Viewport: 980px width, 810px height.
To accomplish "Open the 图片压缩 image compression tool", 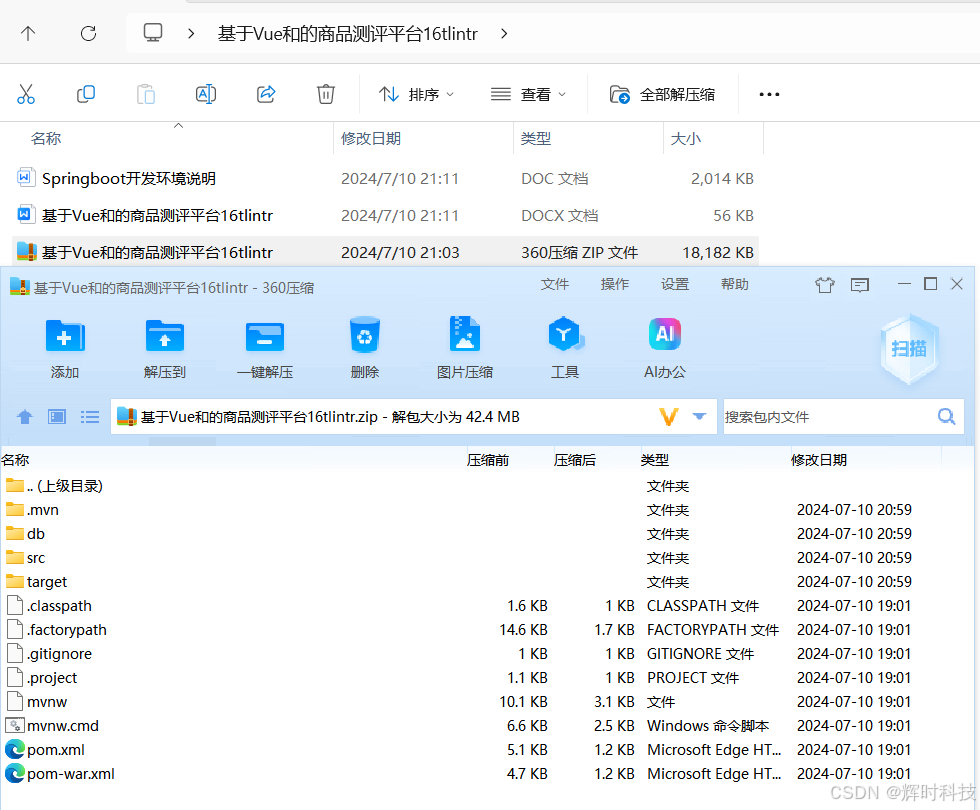I will click(464, 345).
